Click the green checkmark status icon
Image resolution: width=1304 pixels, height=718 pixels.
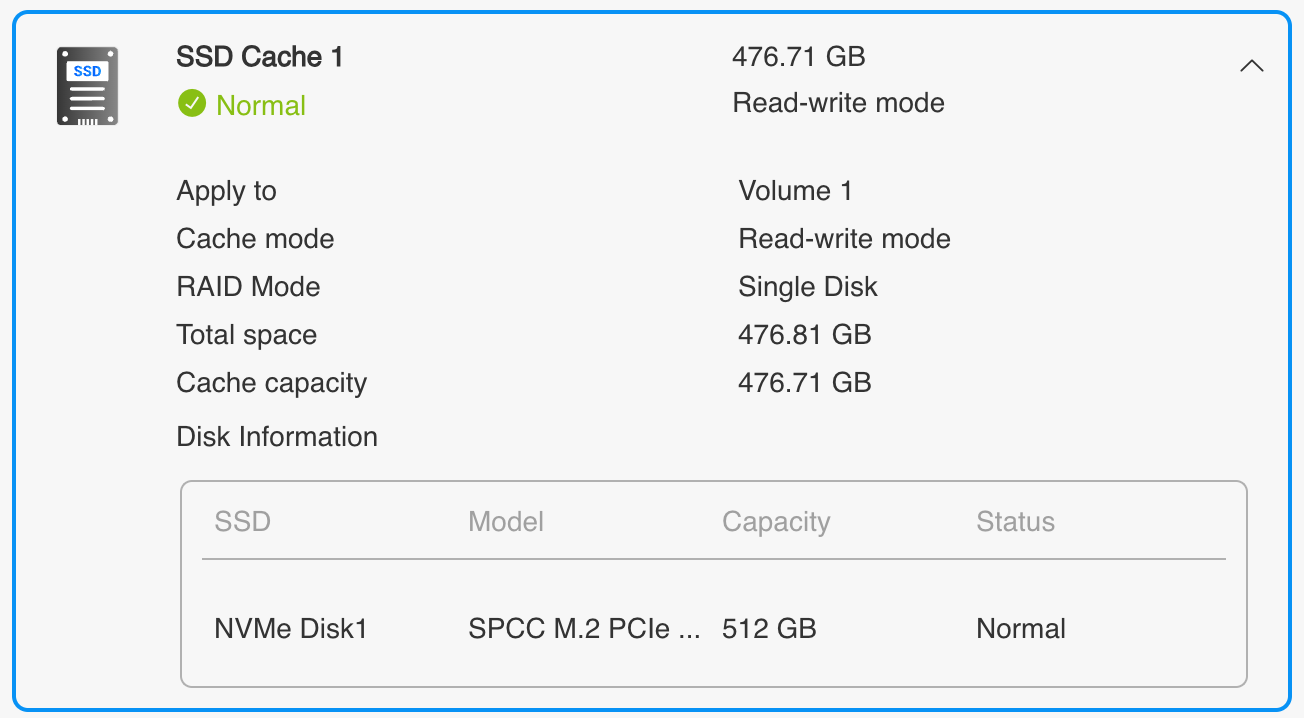click(x=191, y=104)
